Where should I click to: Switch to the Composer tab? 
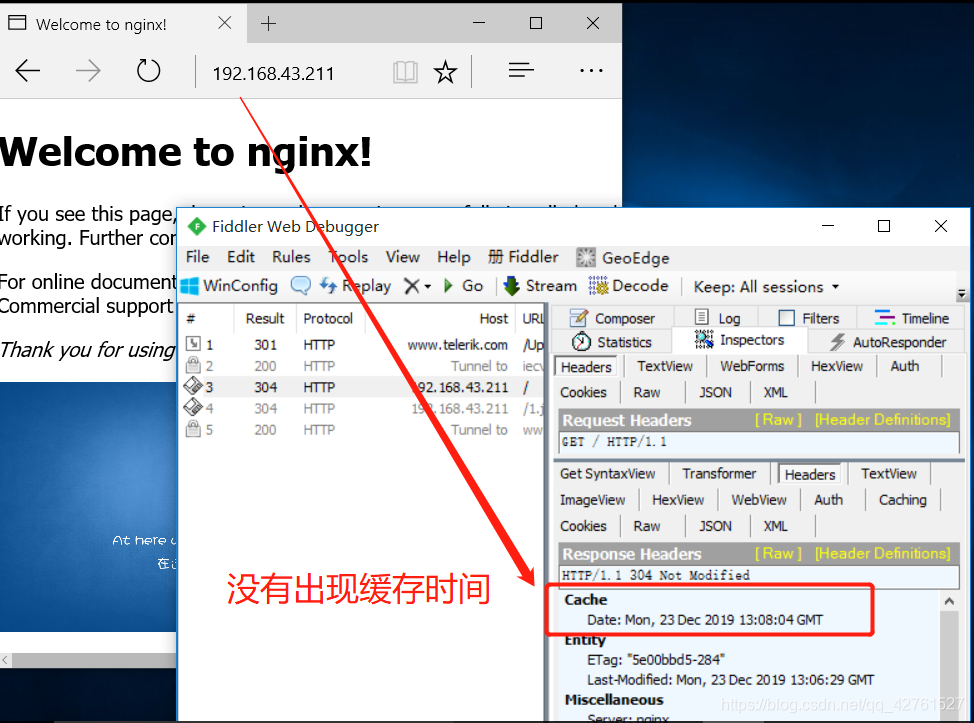(x=612, y=318)
